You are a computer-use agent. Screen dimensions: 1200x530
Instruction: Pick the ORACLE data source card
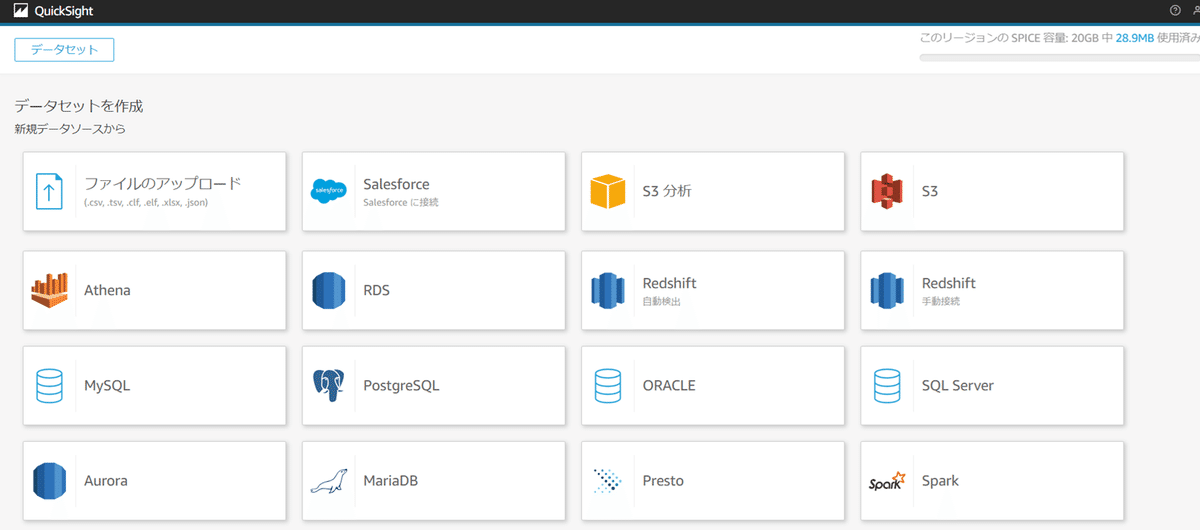pyautogui.click(x=712, y=385)
